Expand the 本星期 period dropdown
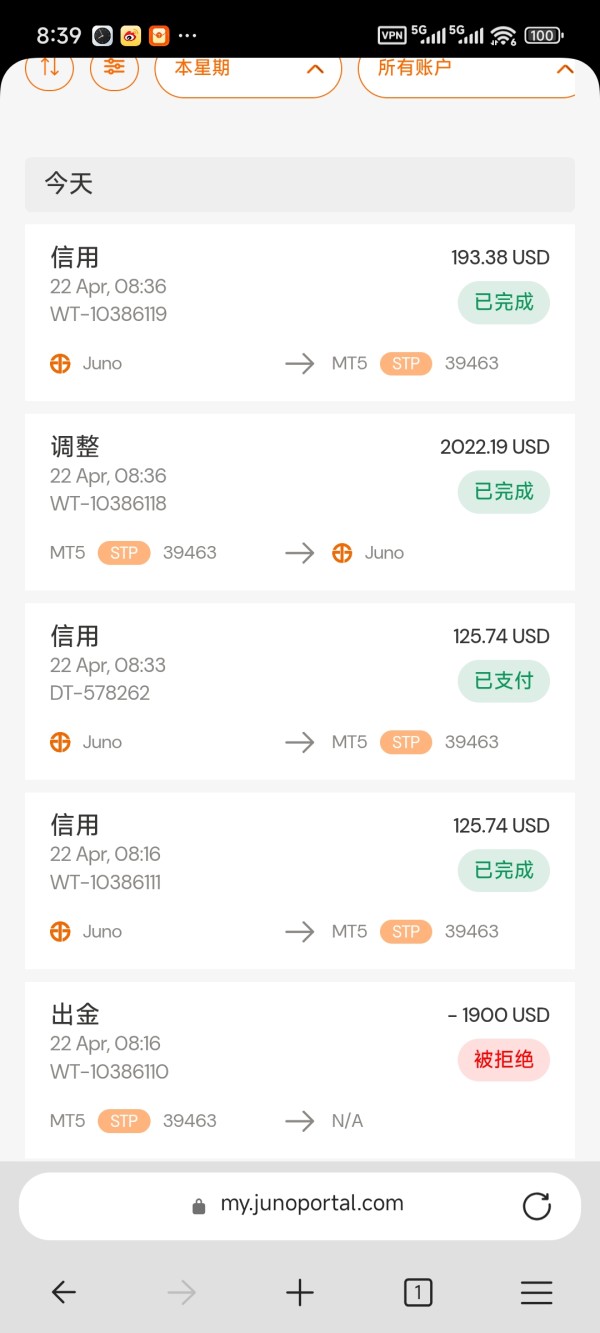 point(248,69)
